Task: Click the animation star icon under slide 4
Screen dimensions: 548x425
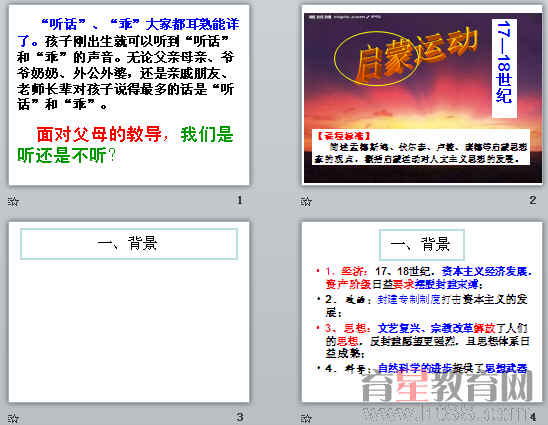Action: (x=306, y=418)
